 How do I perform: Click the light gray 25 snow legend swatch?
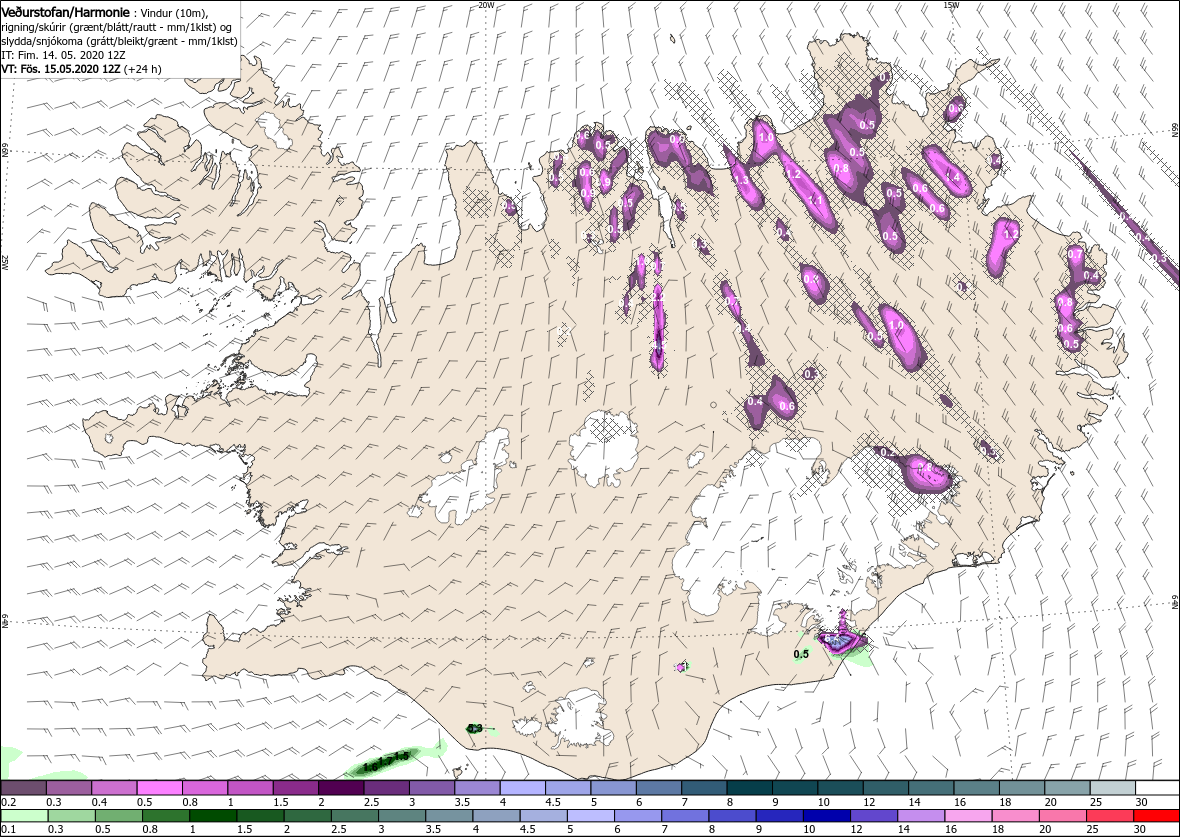coord(1112,787)
